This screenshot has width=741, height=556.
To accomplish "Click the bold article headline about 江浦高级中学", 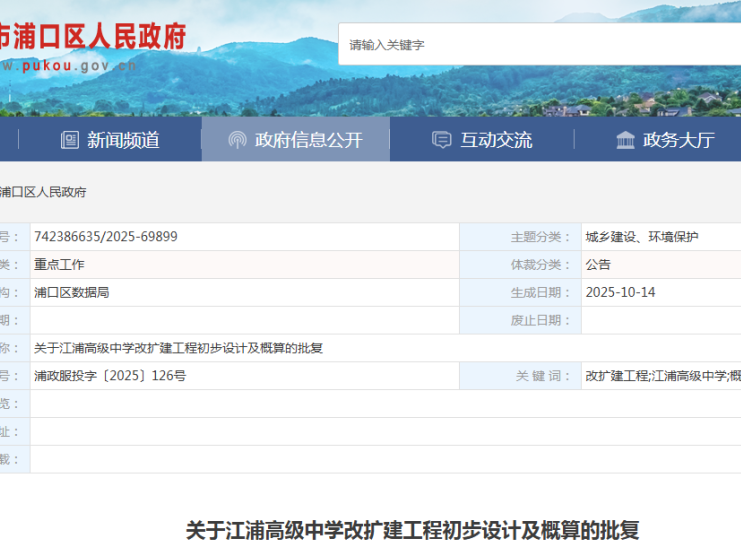I will [x=412, y=530].
